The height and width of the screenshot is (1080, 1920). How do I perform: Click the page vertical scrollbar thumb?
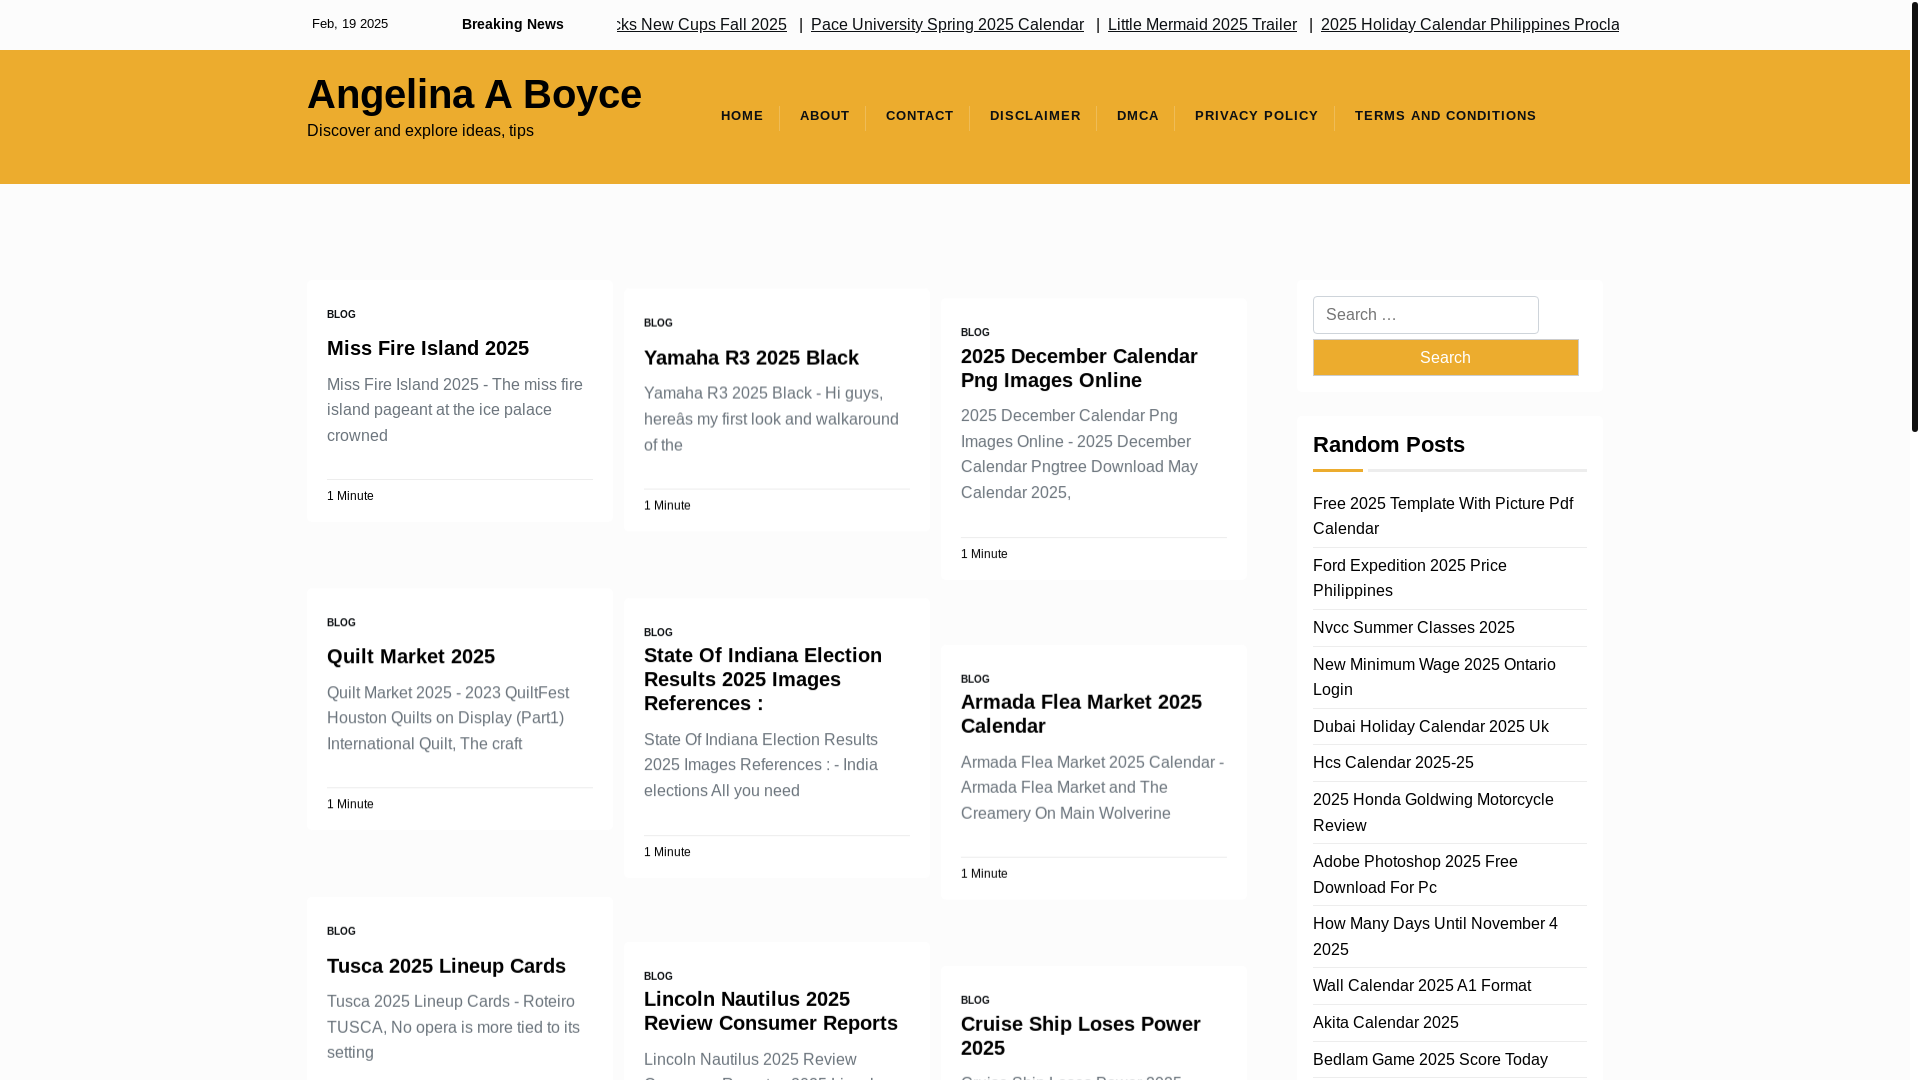point(1914,215)
